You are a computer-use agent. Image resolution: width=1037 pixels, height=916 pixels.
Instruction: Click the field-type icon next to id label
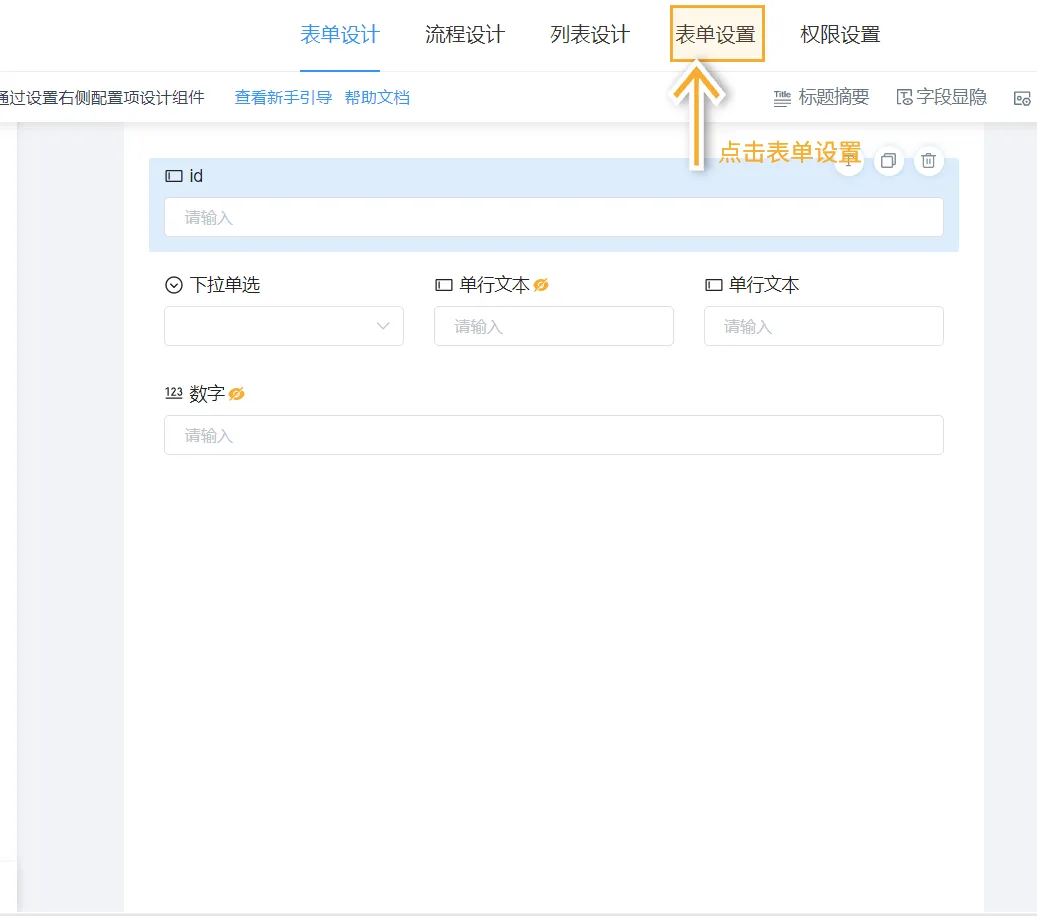[x=174, y=176]
